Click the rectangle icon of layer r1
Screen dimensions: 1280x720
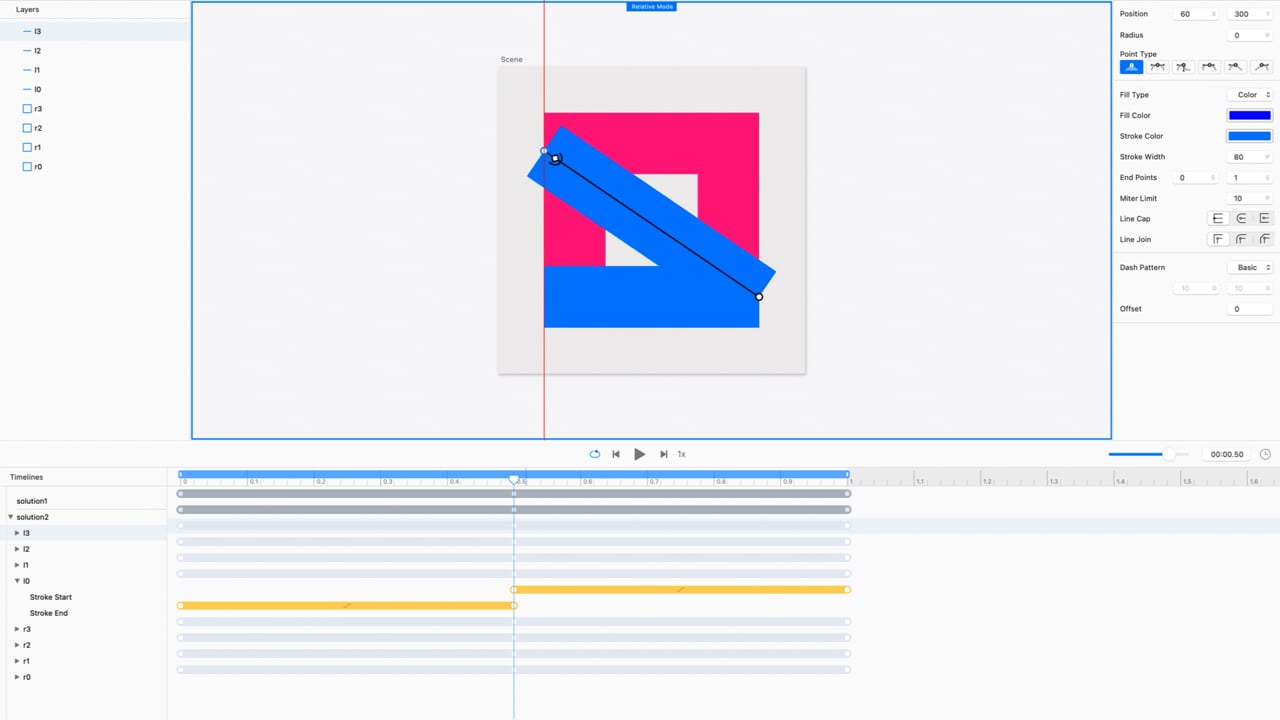point(27,147)
